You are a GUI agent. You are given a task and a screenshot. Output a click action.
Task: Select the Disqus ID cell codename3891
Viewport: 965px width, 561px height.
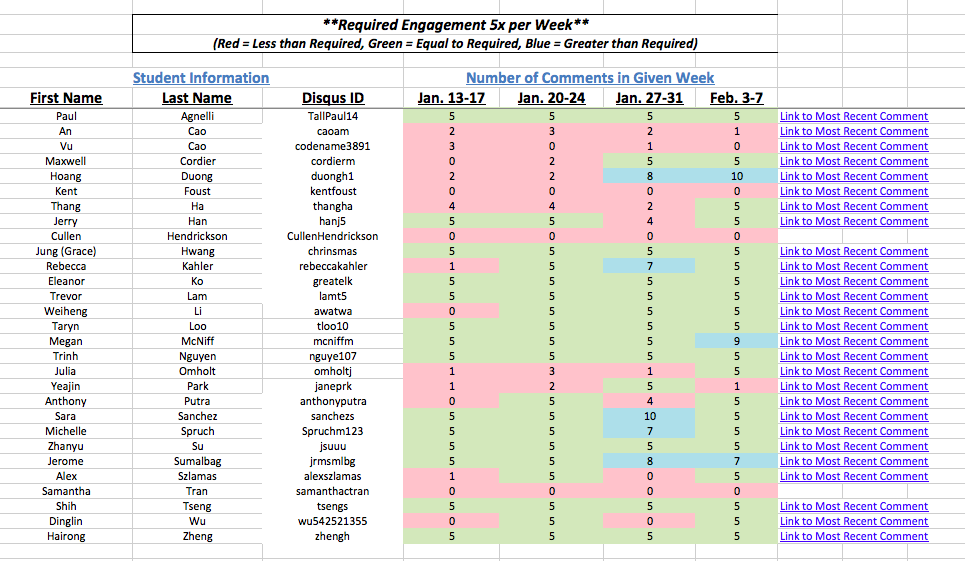pos(333,146)
